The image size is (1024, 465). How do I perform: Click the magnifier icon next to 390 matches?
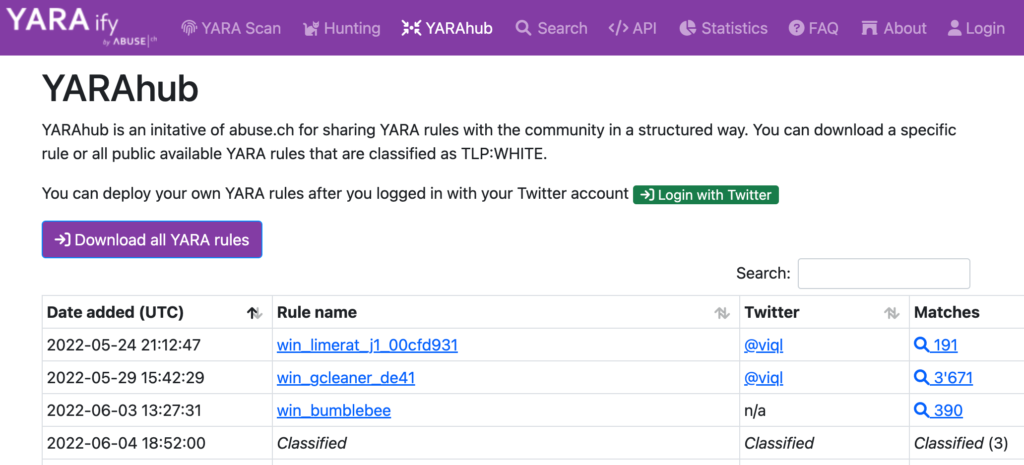921,410
